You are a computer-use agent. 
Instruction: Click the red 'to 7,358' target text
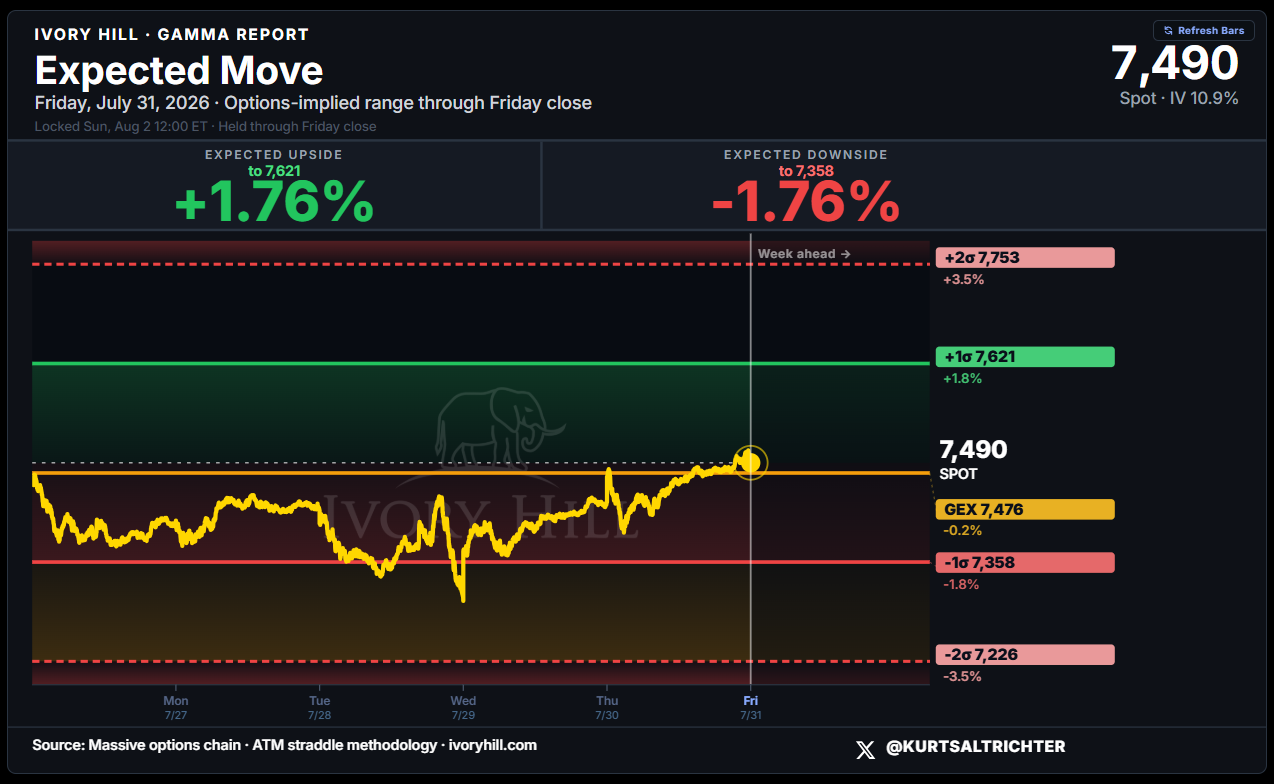point(805,171)
